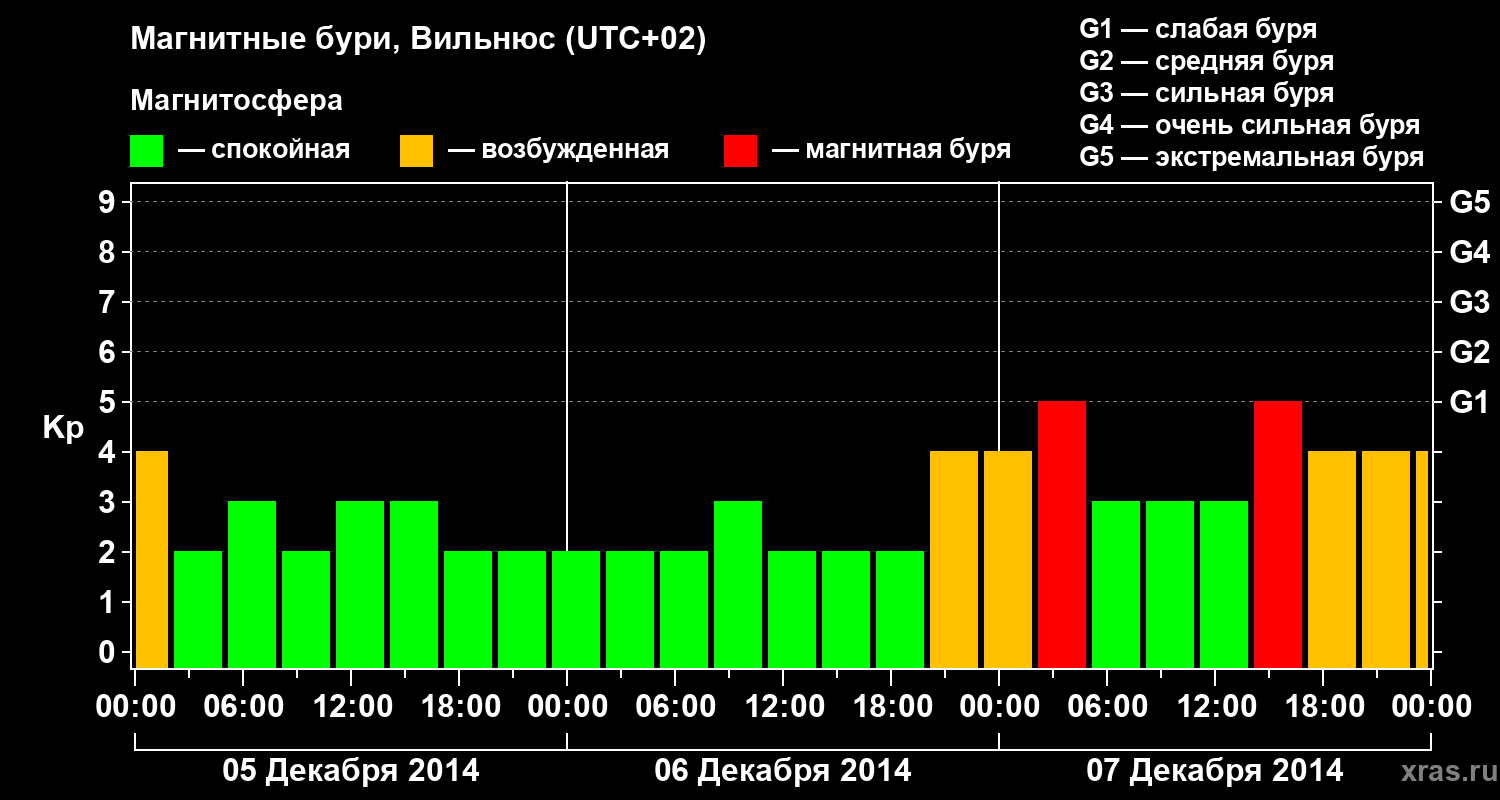Click the '05 Декабря 2014' date label
Viewport: 1500px width, 800px height.
point(351,771)
